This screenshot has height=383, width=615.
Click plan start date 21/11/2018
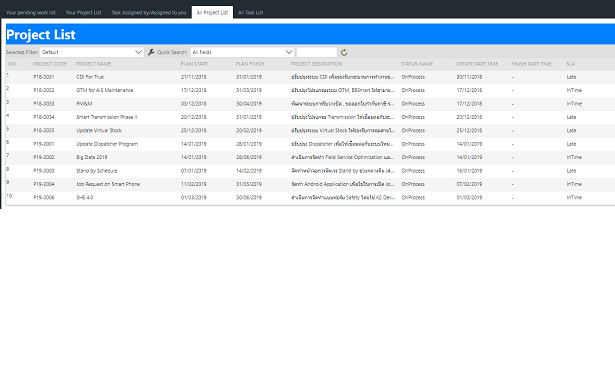tap(194, 77)
